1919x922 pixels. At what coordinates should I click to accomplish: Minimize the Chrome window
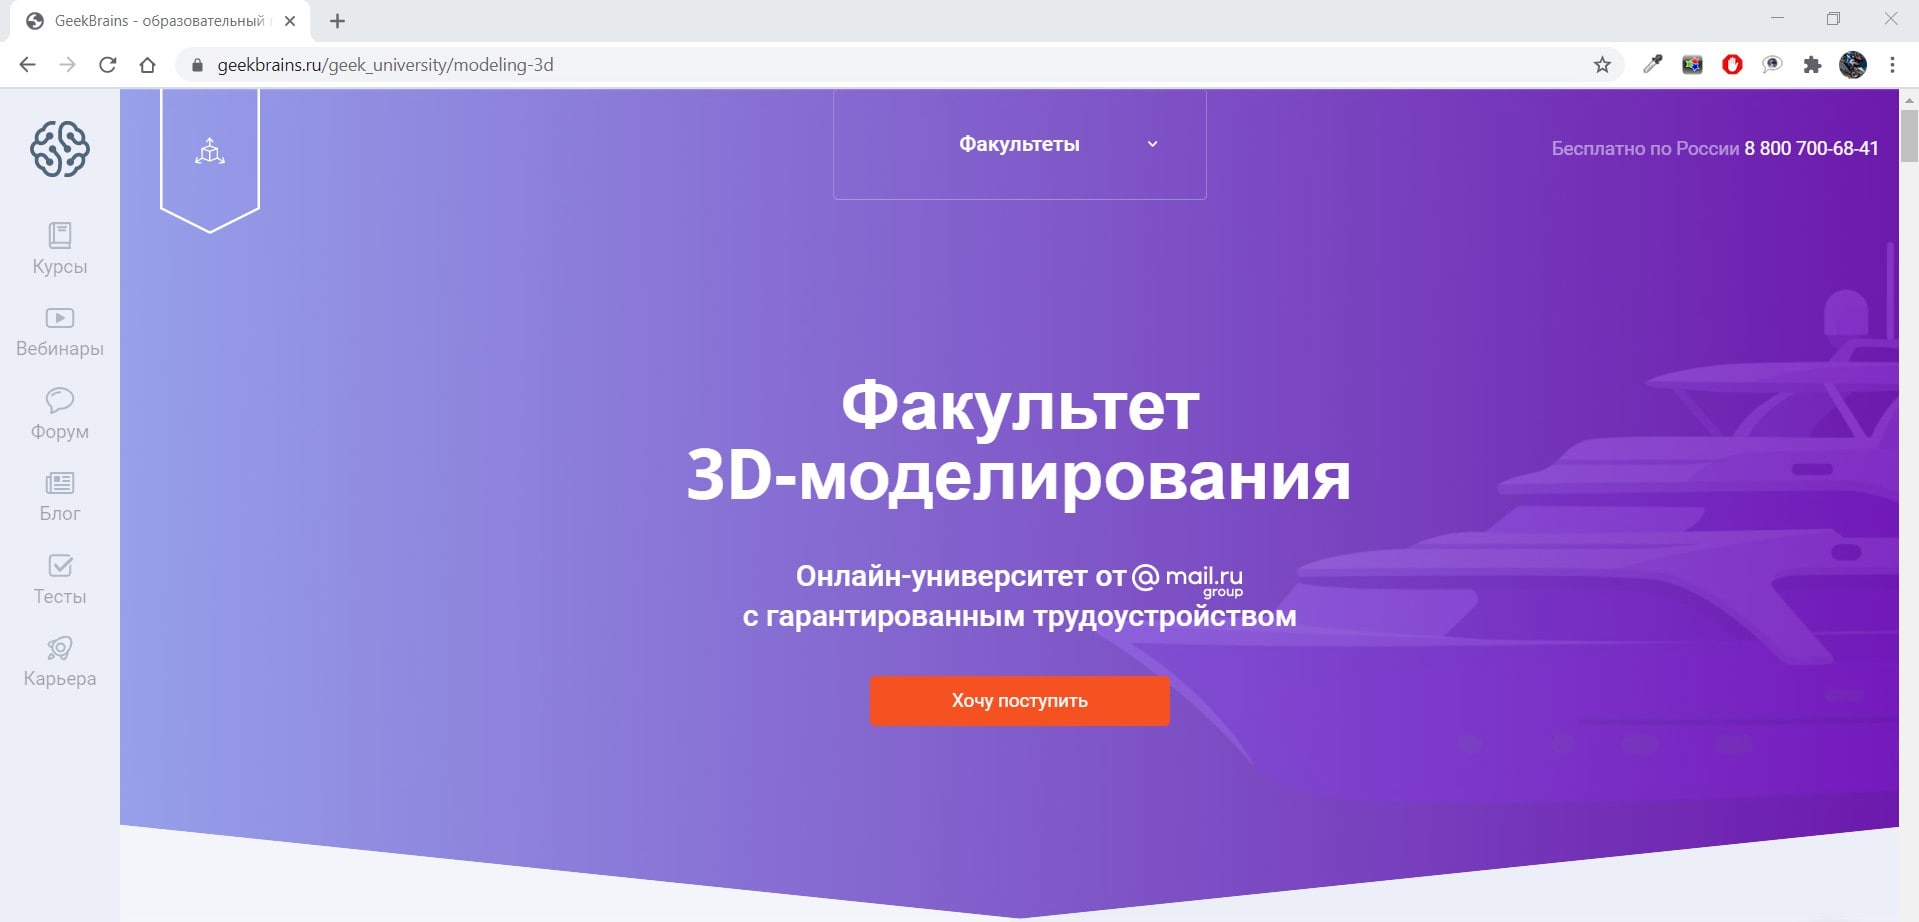point(1777,19)
